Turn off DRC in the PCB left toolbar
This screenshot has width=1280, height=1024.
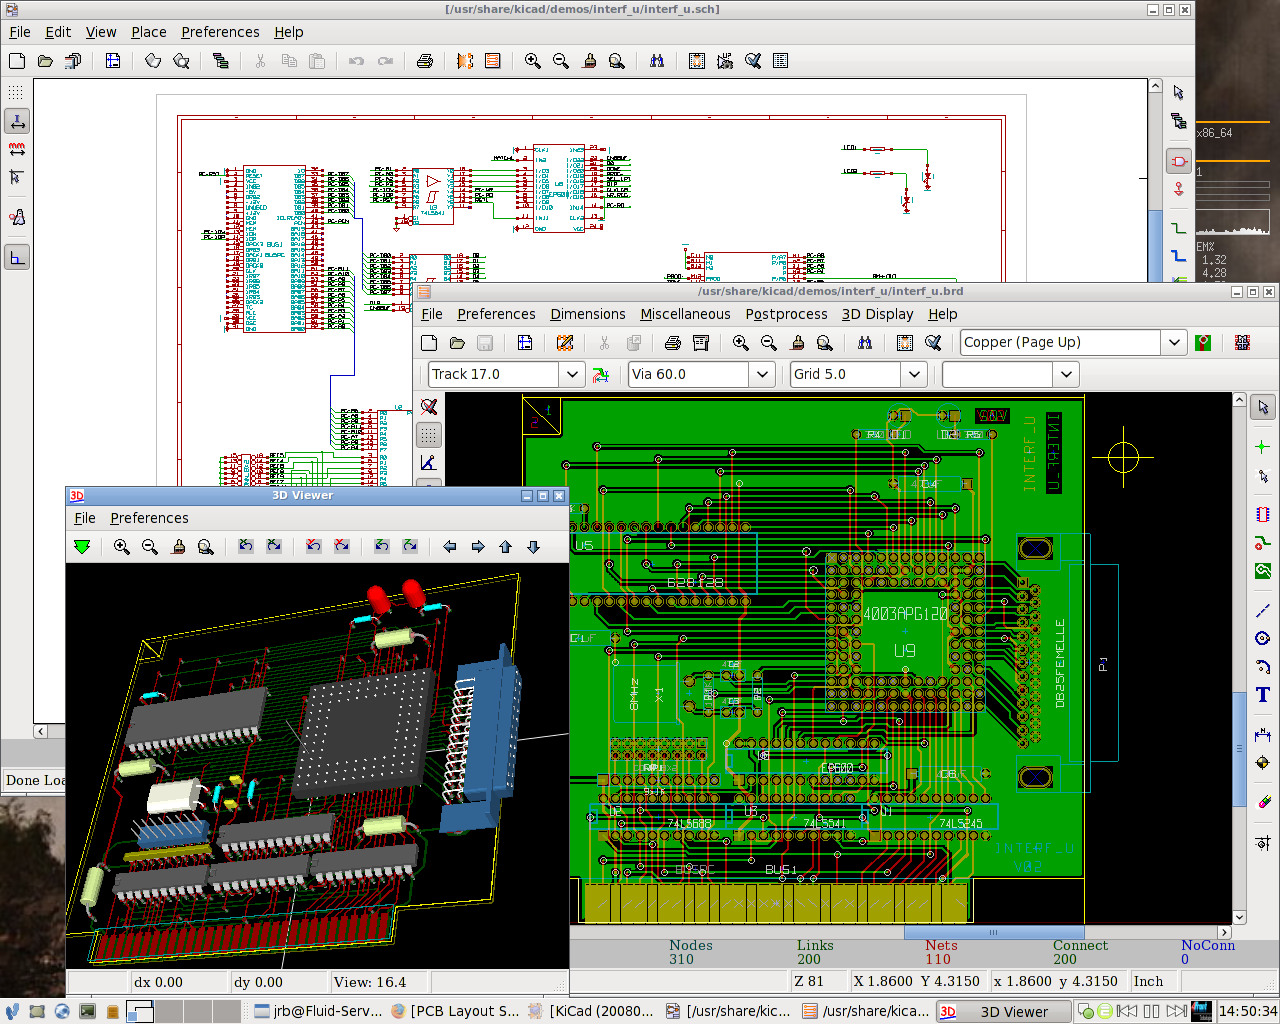429,407
